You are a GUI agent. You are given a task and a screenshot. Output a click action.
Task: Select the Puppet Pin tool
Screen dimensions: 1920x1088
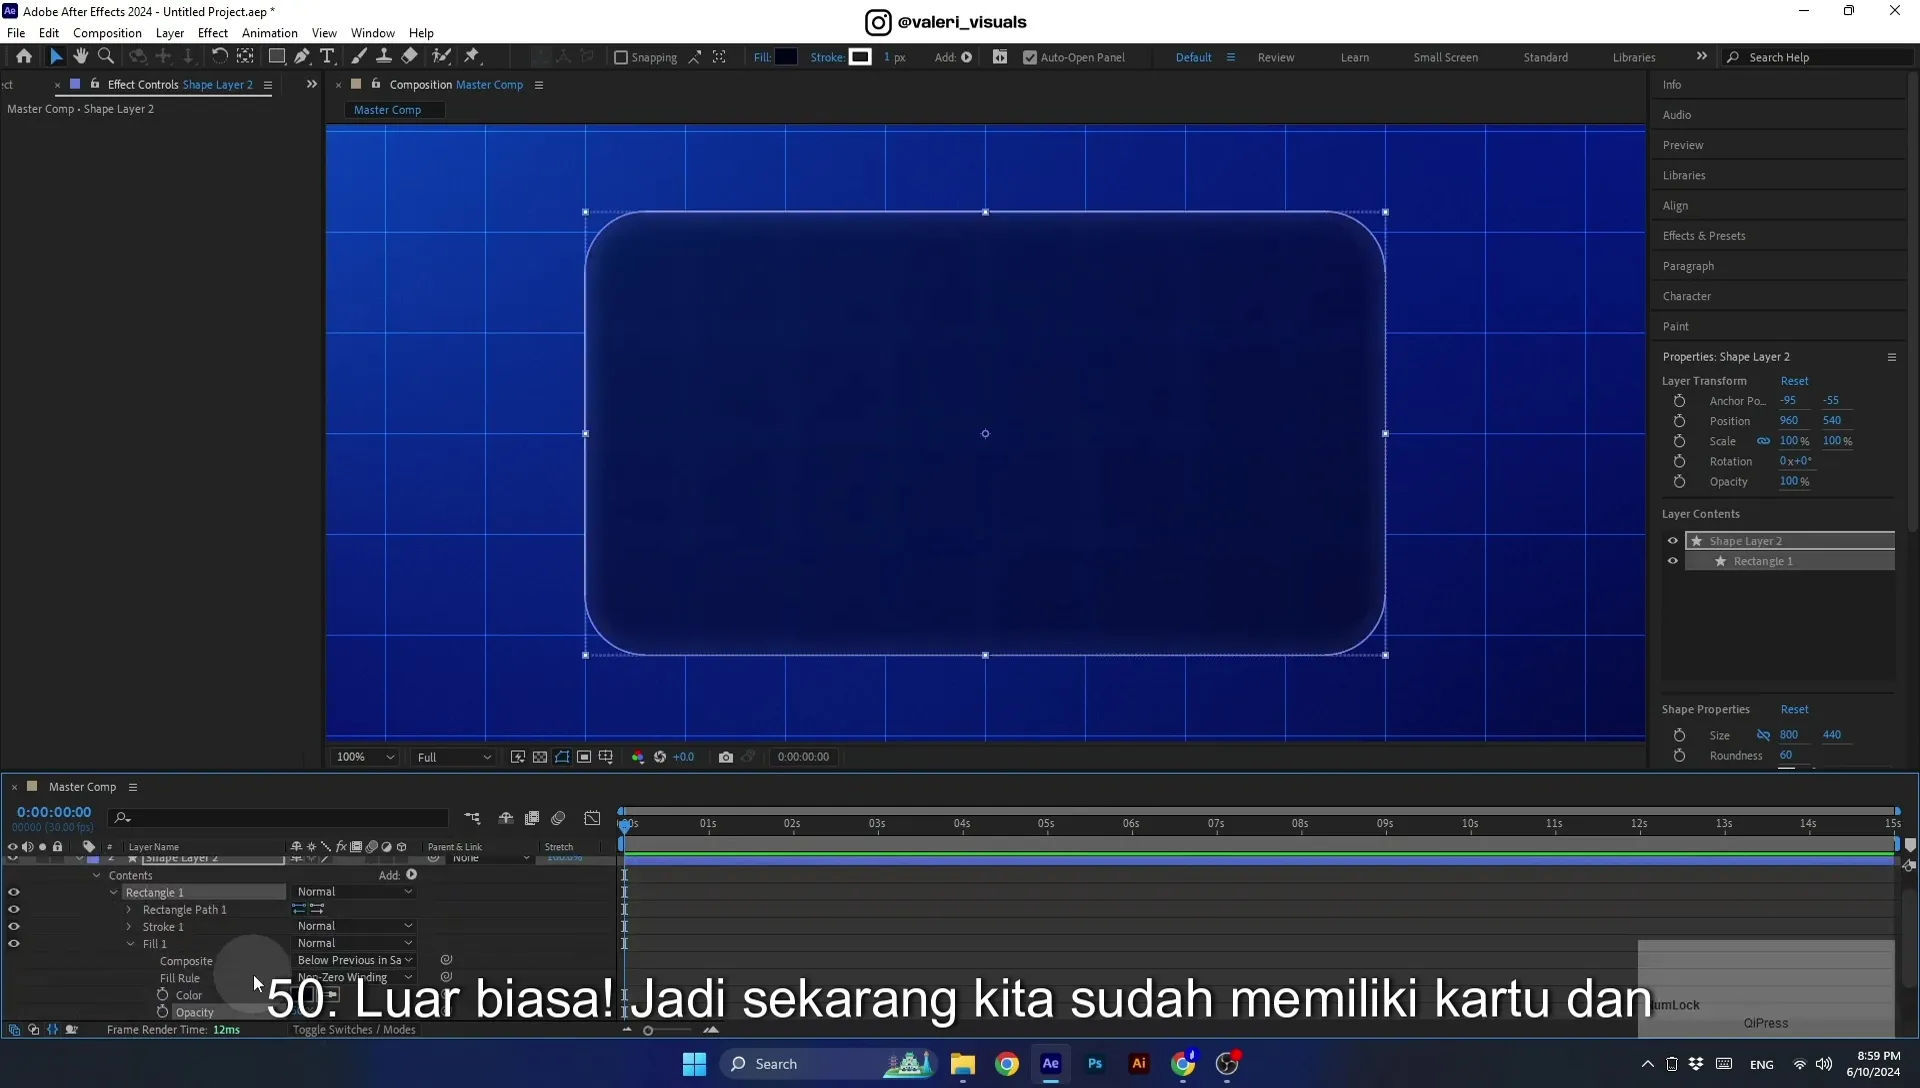[472, 57]
